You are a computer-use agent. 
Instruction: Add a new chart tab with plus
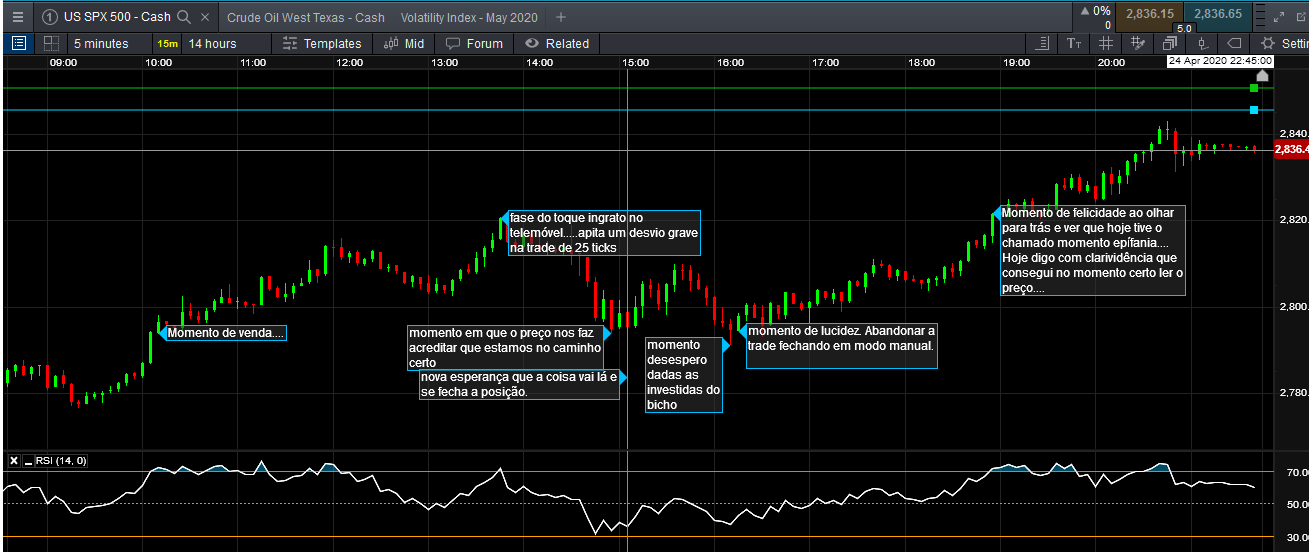[561, 17]
